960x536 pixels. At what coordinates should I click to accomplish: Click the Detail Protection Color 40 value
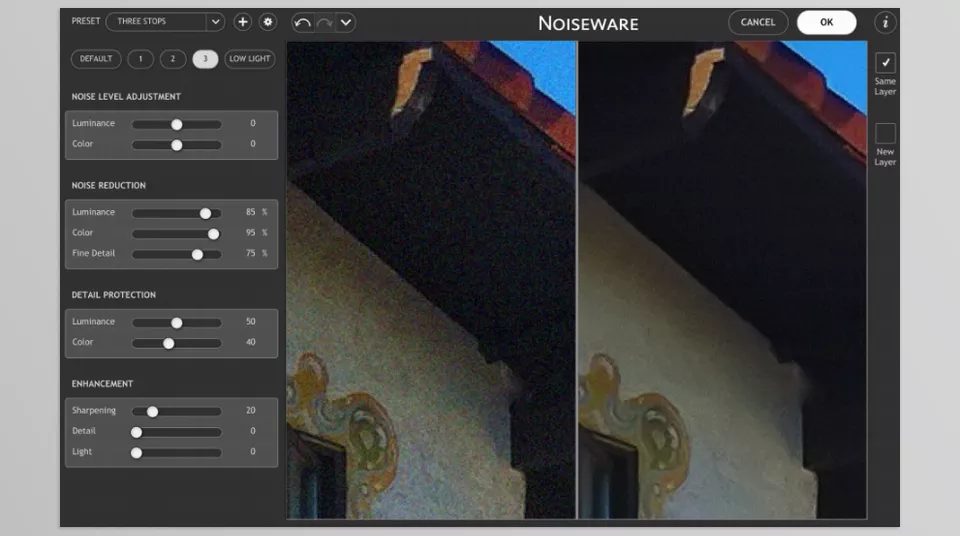[x=250, y=342]
